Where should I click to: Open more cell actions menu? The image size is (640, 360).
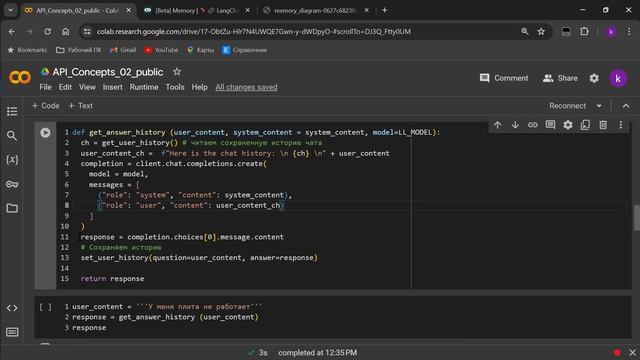[x=620, y=125]
